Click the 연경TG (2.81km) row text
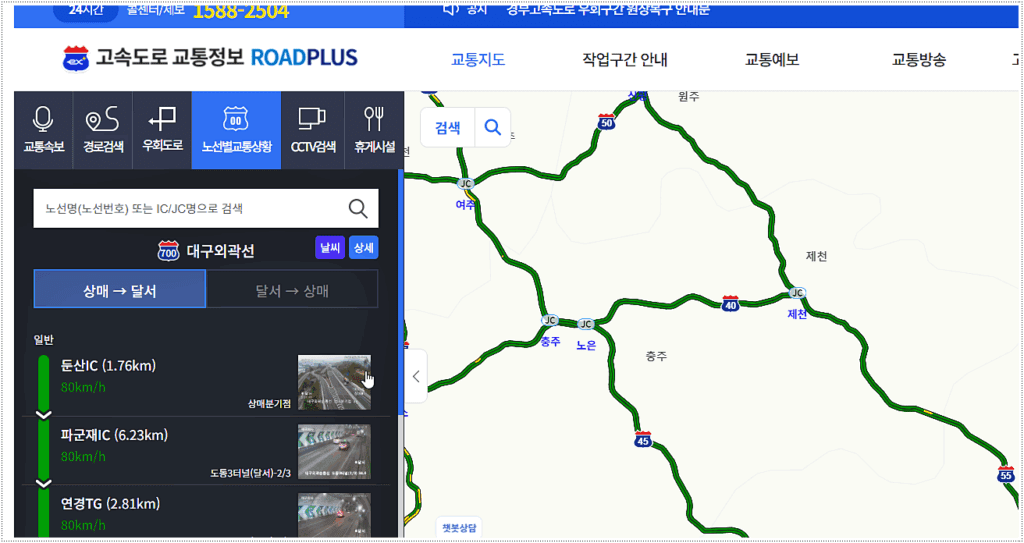 tap(110, 504)
